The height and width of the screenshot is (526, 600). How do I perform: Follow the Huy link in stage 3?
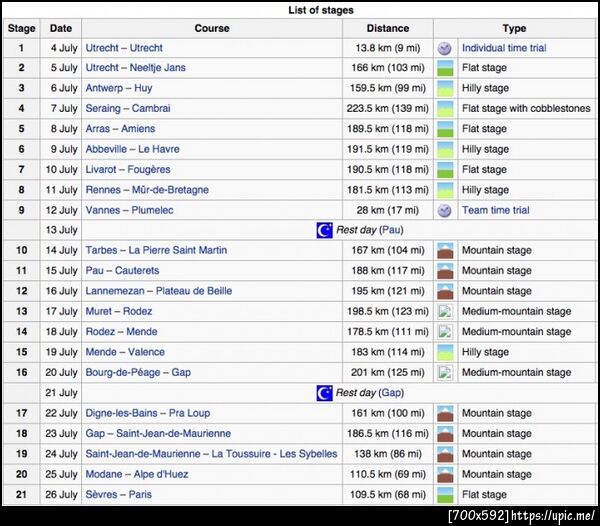click(x=143, y=88)
